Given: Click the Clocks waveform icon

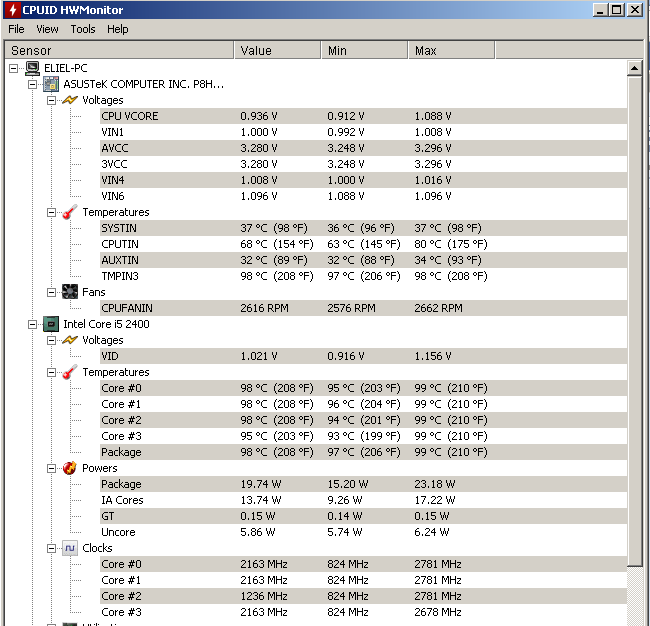Looking at the screenshot, I should (70, 548).
